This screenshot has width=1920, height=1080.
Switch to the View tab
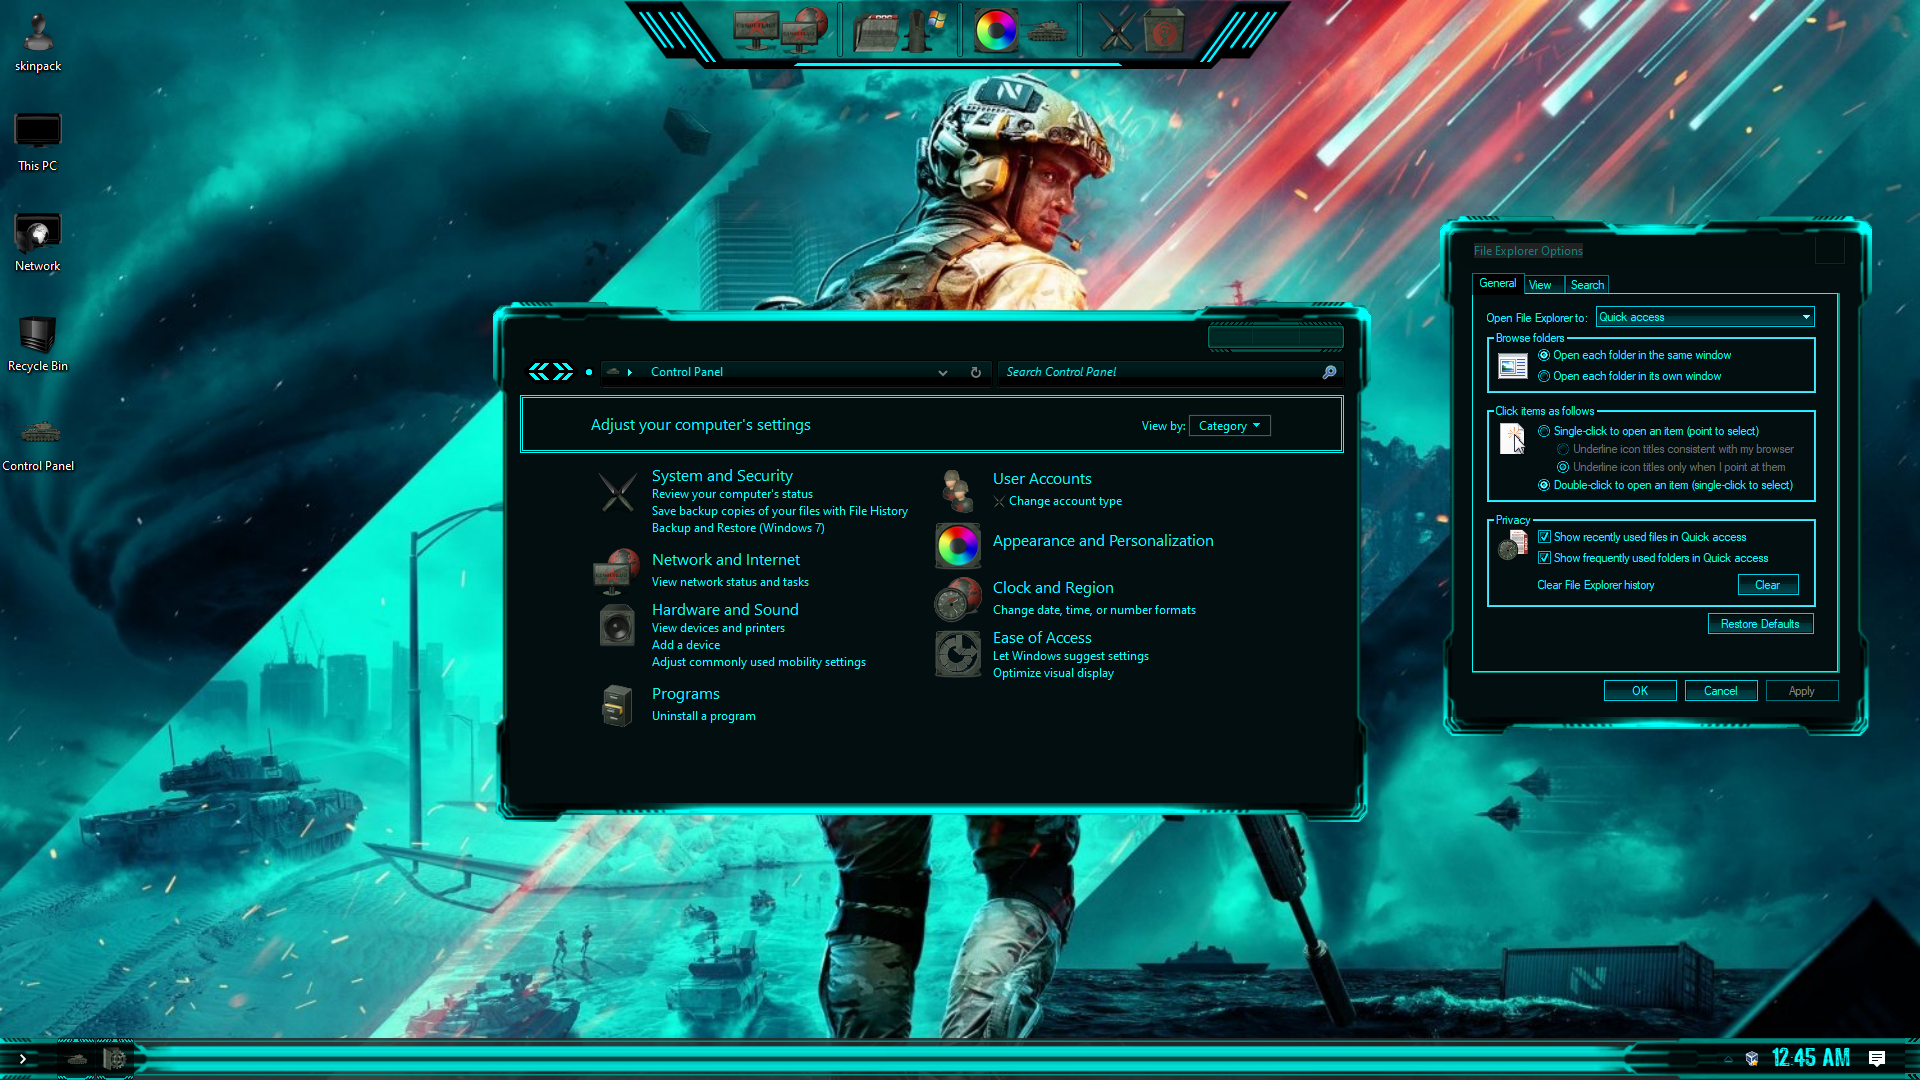tap(1539, 285)
